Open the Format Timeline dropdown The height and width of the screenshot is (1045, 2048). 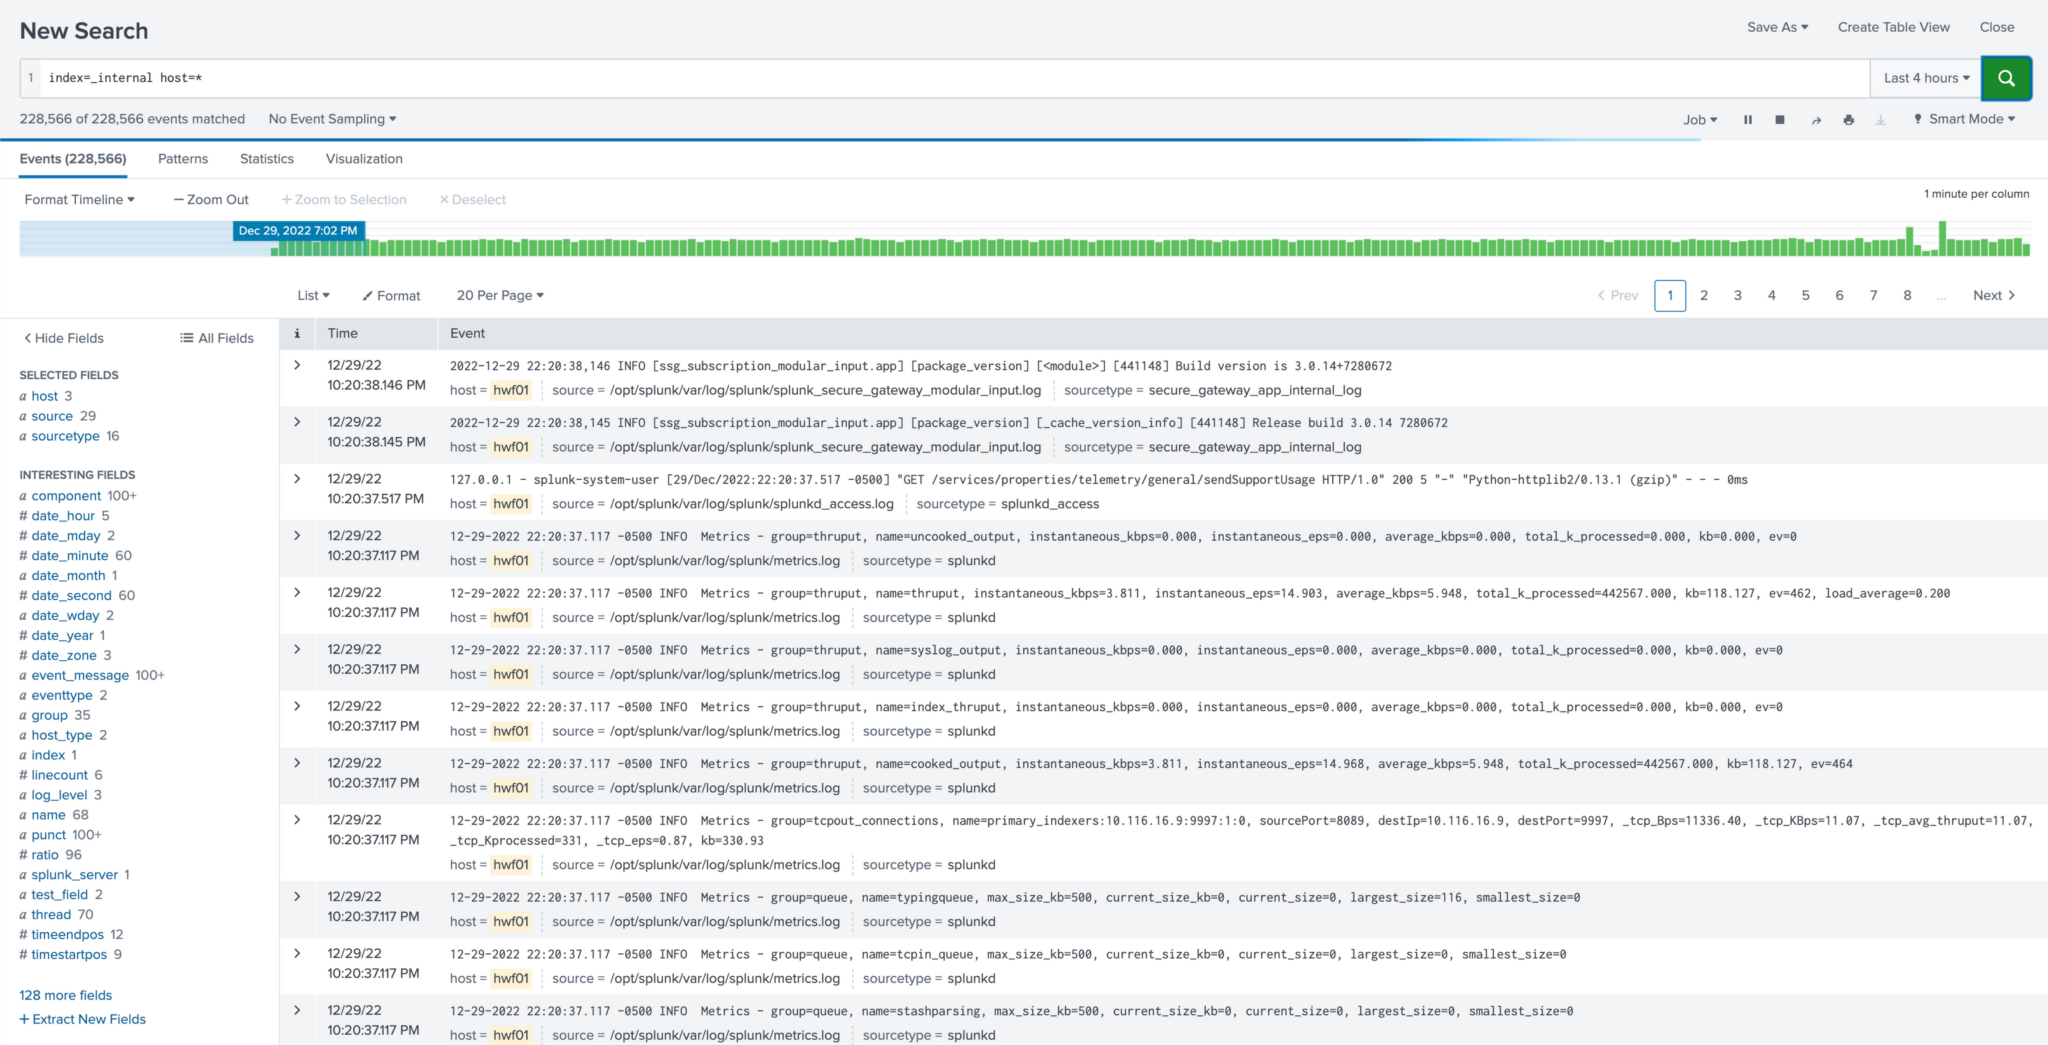(79, 199)
